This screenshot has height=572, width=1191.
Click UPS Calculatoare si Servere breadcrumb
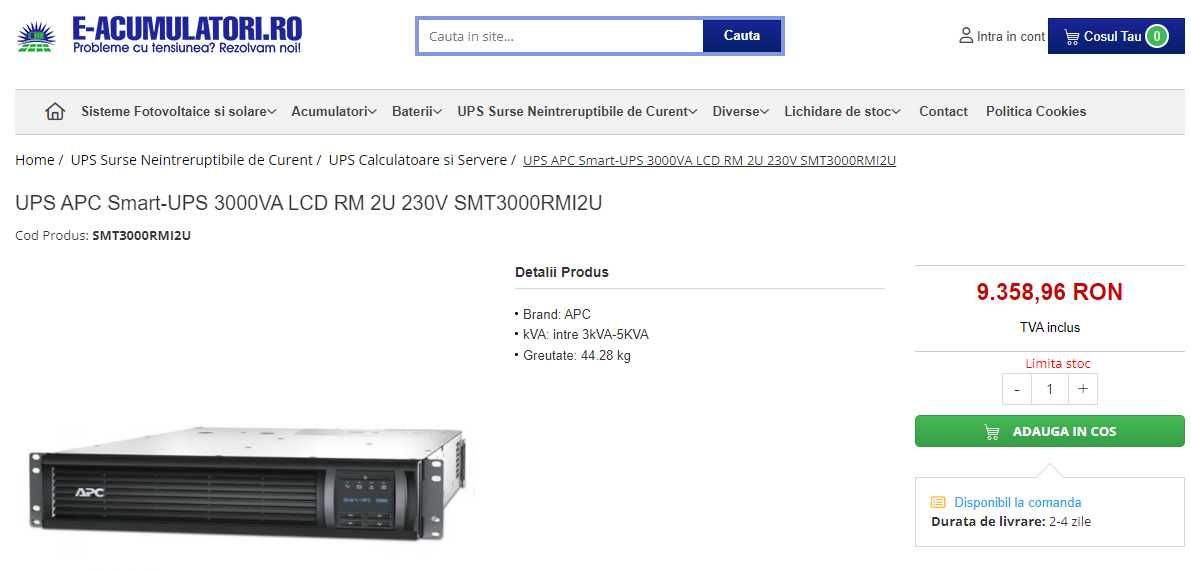(x=418, y=160)
